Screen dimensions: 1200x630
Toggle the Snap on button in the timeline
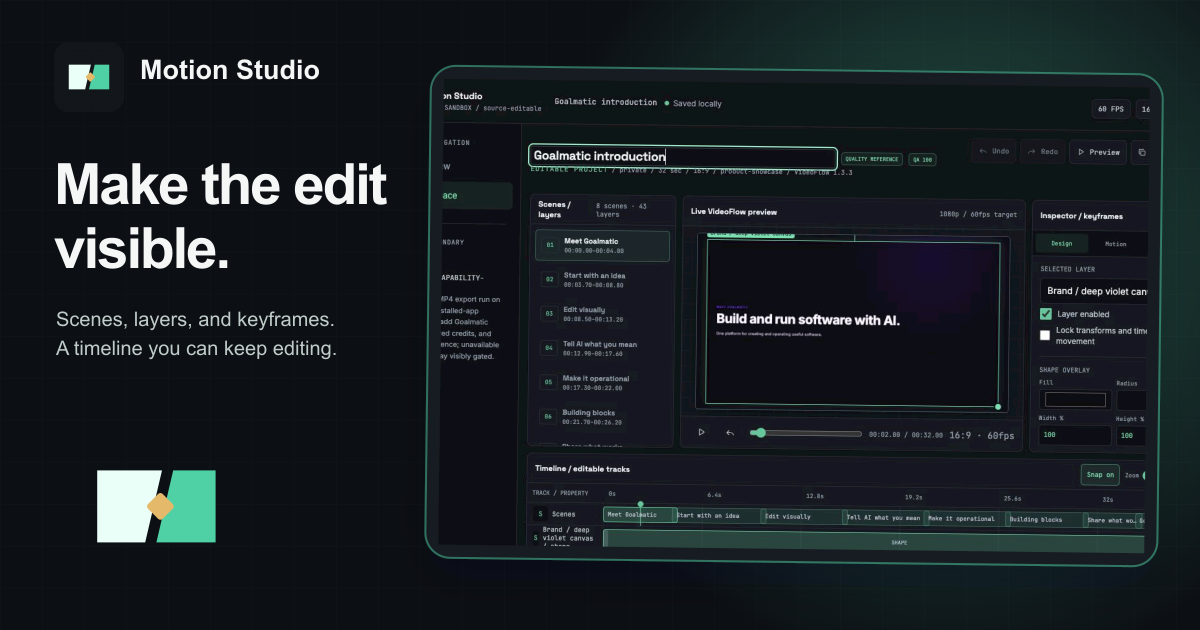coord(1100,475)
